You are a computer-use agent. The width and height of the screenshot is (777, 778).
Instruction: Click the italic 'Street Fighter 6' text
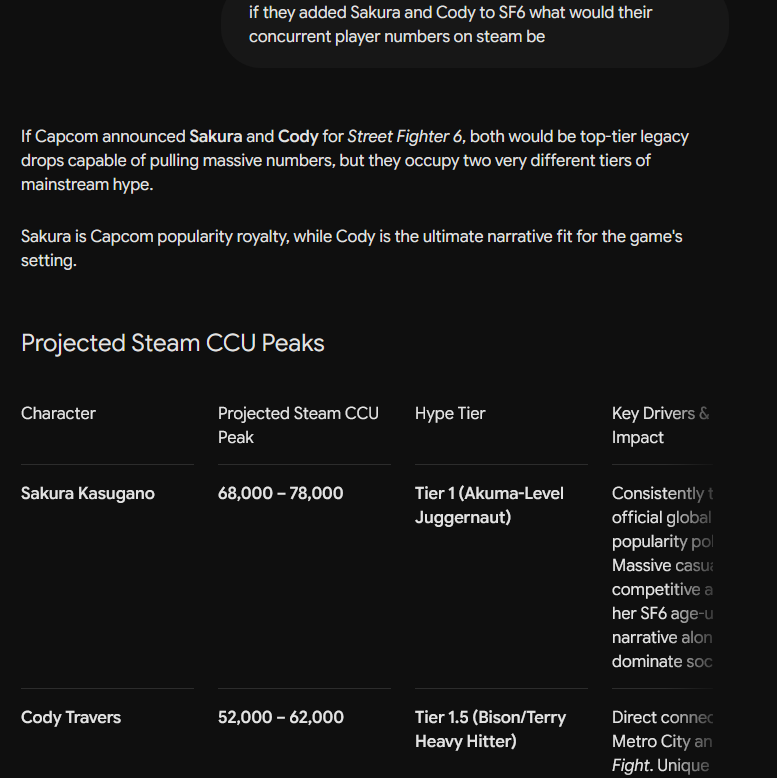click(x=404, y=136)
